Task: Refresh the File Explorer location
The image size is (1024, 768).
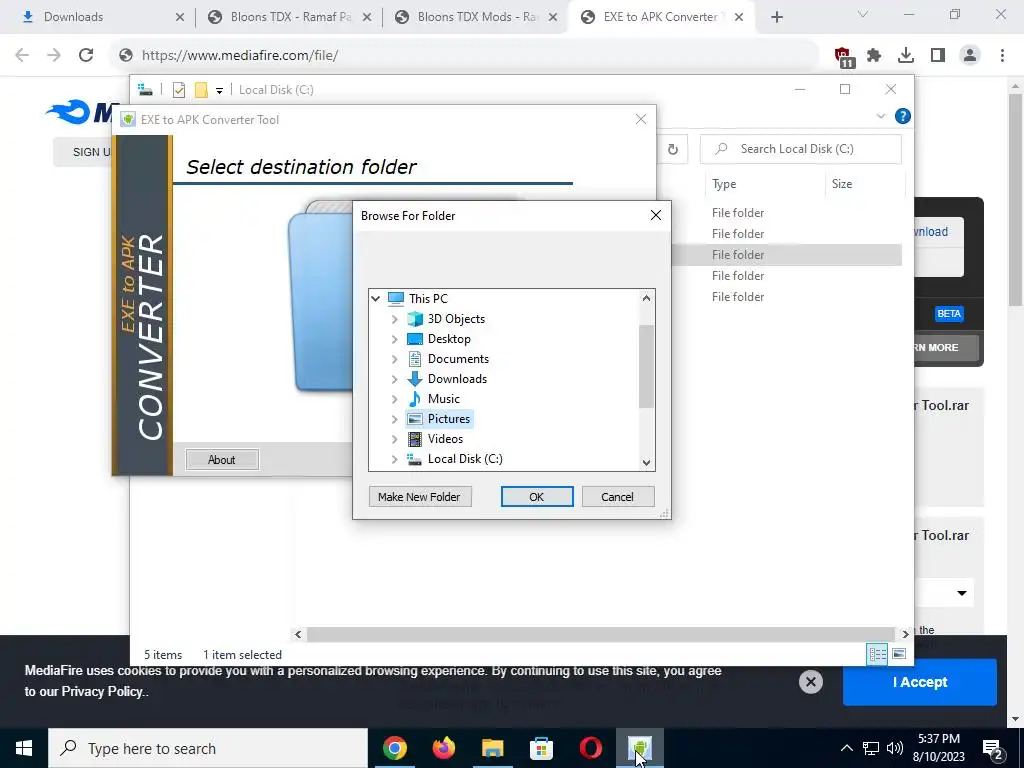Action: click(673, 150)
